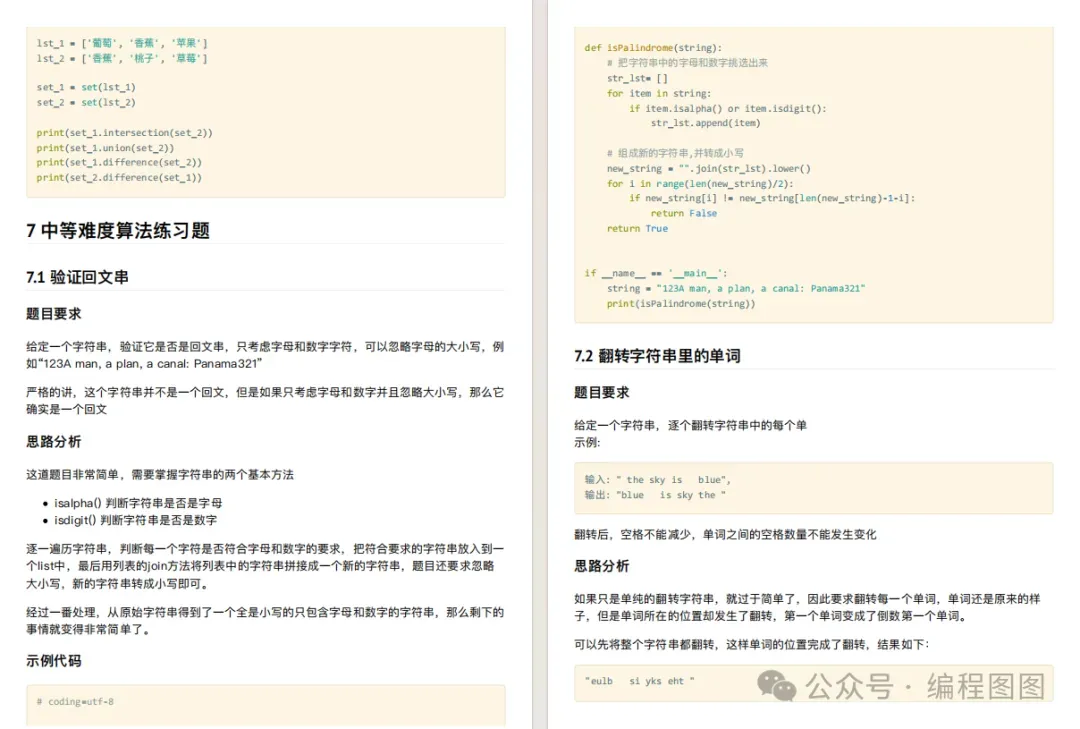The image size is (1080, 729).
Task: Click 'def isPalindrome(string):' code line
Action: [653, 48]
